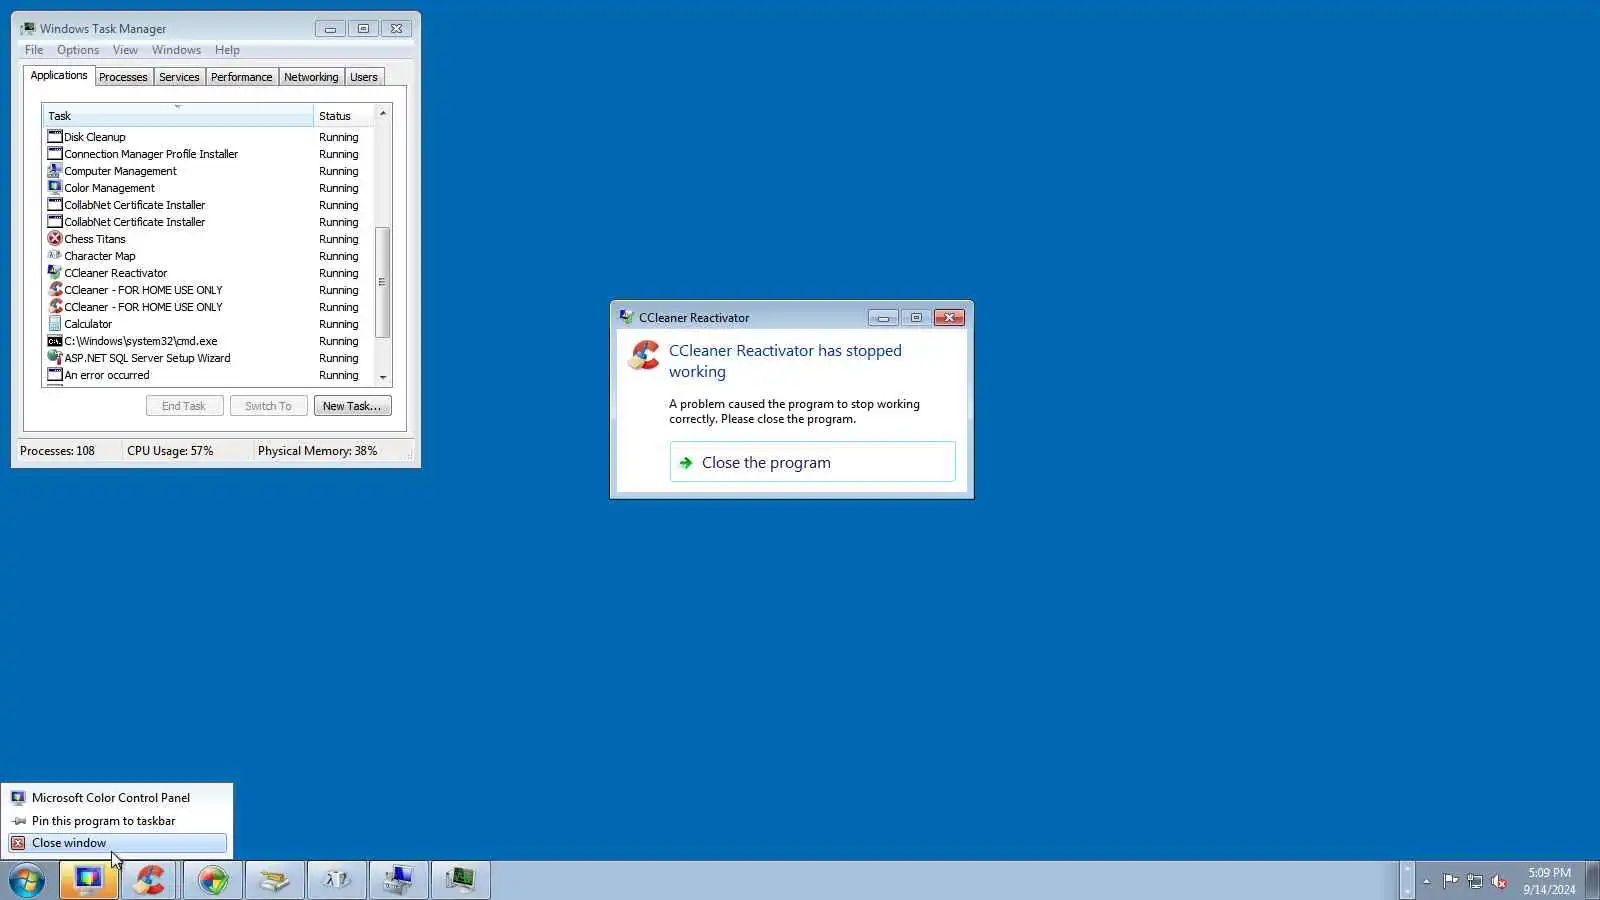
Task: Click the multicolored globe with checkmark taskbar icon
Action: tap(212, 880)
